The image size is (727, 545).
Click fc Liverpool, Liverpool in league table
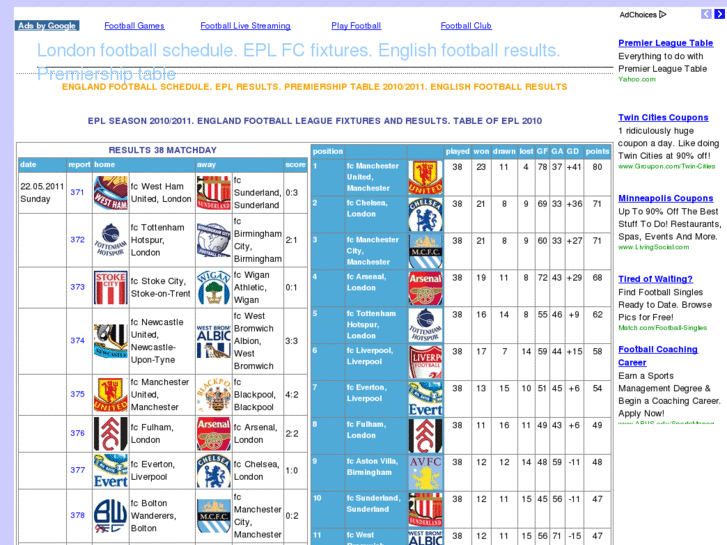(x=370, y=356)
